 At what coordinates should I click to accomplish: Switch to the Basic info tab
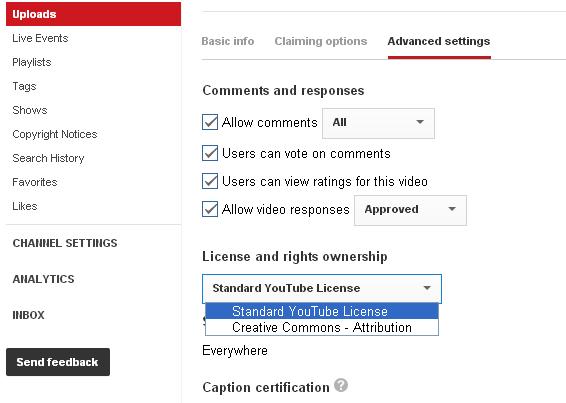coord(228,41)
